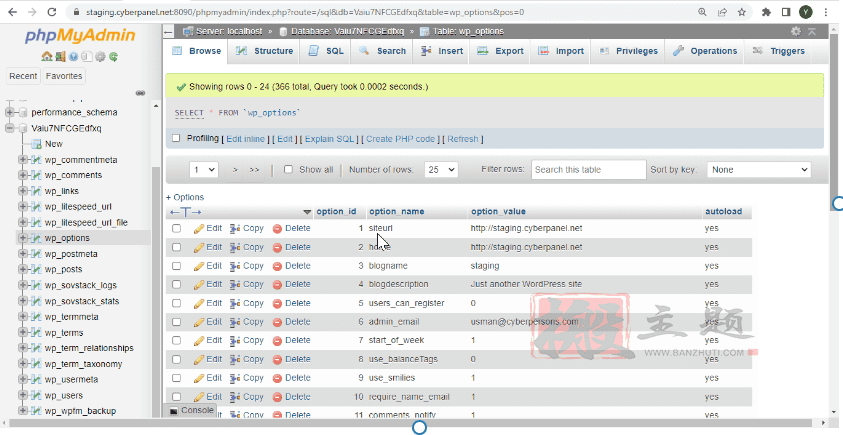This screenshot has width=843, height=435.
Task: Click Copy icon for users_can_register row
Action: 235,303
